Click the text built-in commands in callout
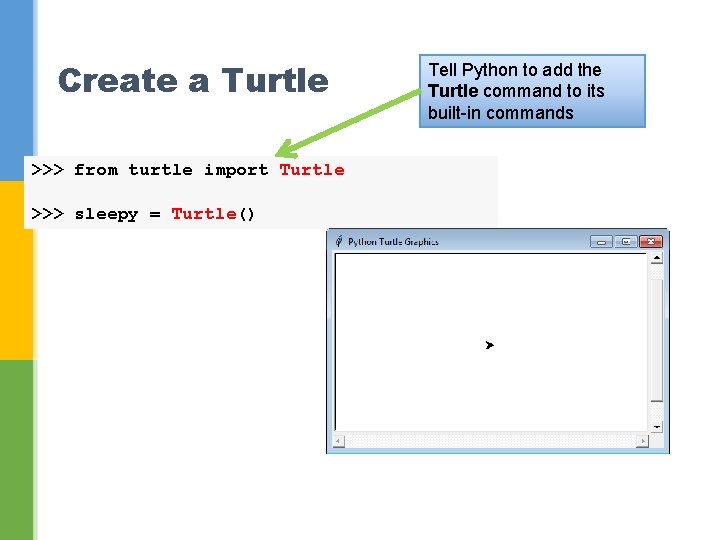The height and width of the screenshot is (540, 720). 501,113
